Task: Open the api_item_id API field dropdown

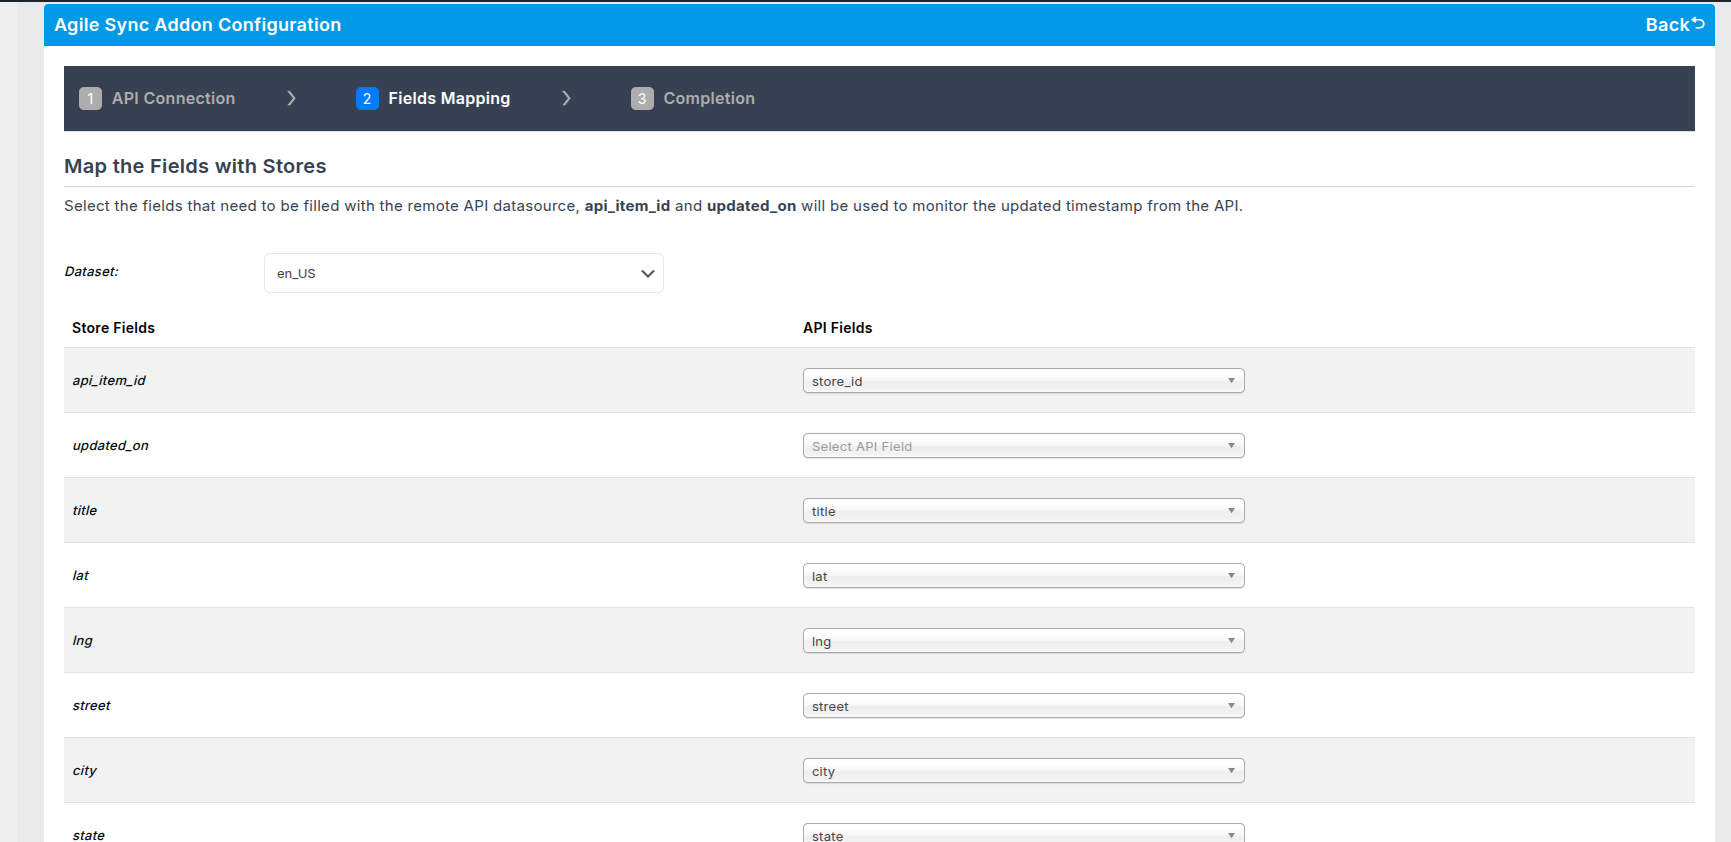Action: click(1023, 381)
